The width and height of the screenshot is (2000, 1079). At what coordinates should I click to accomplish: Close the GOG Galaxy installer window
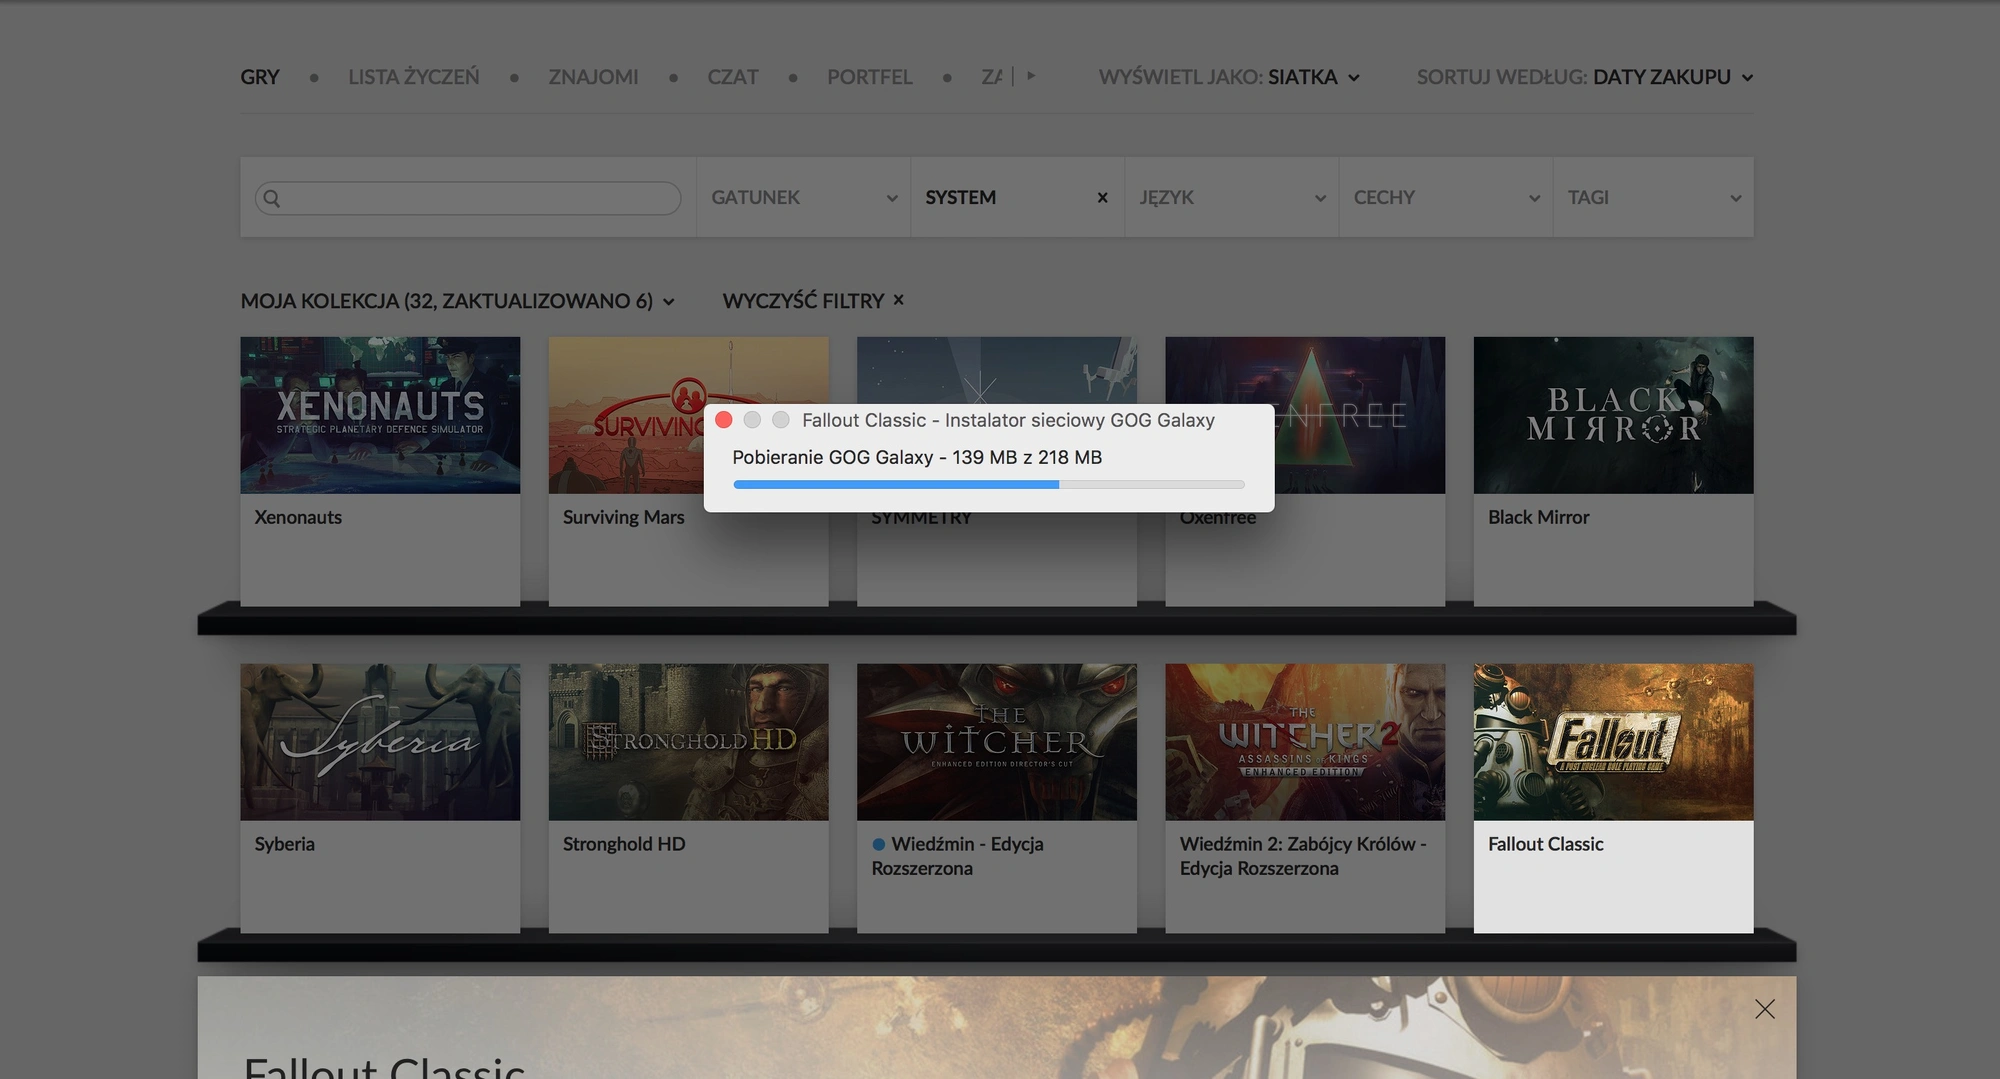click(724, 420)
